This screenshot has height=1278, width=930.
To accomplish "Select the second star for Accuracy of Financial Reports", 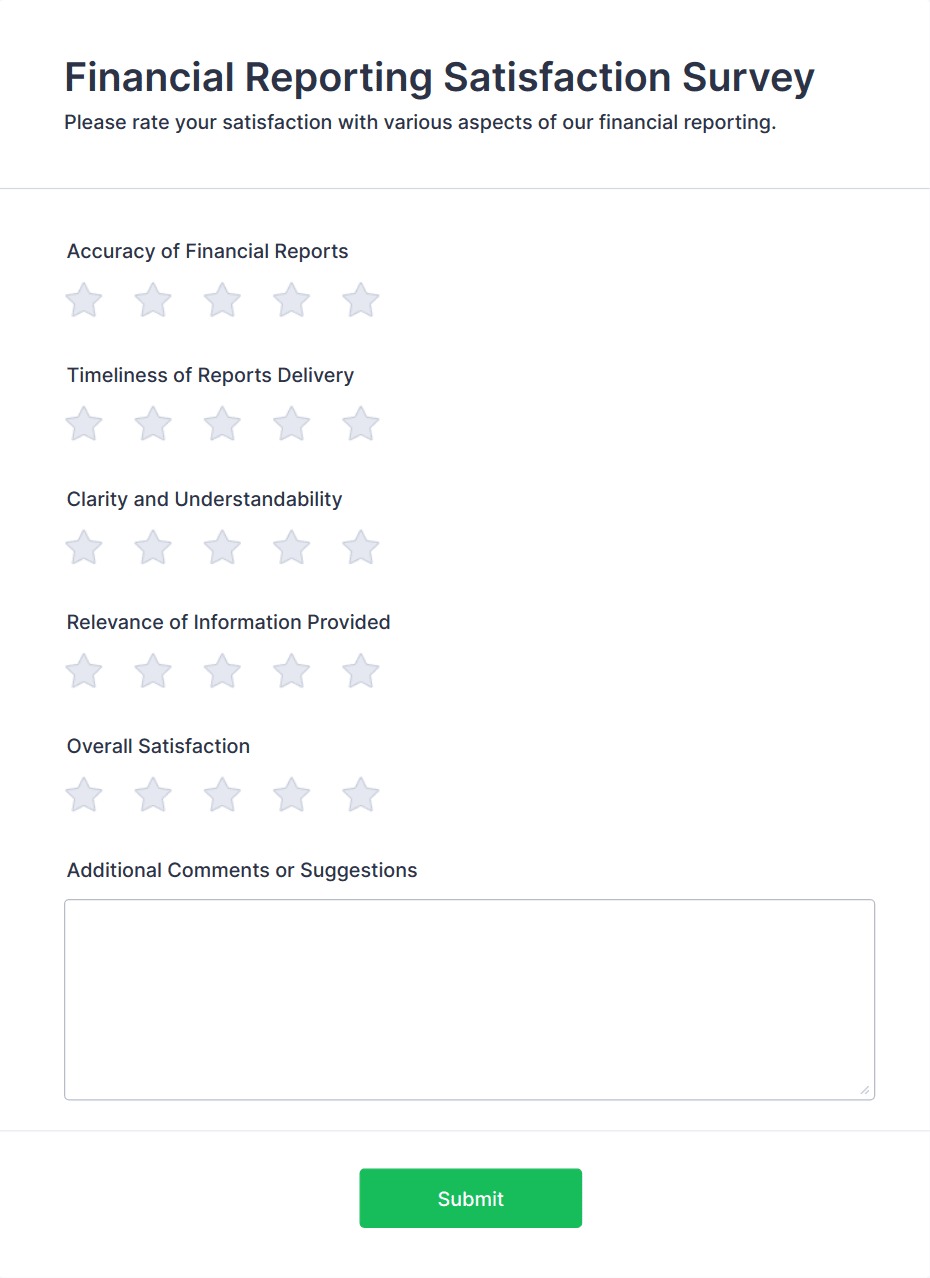I will (153, 300).
